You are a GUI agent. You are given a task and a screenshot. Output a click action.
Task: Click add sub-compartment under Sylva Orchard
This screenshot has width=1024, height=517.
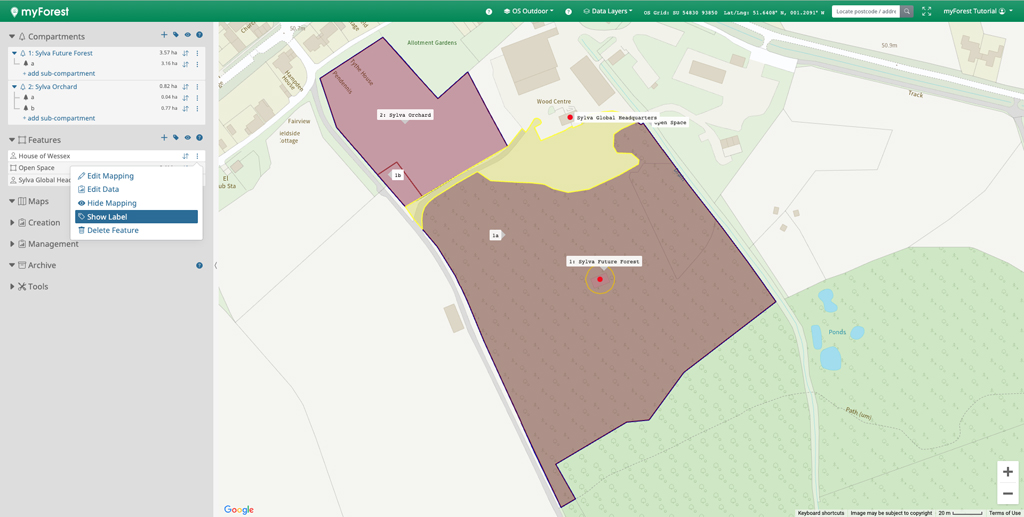(59, 118)
